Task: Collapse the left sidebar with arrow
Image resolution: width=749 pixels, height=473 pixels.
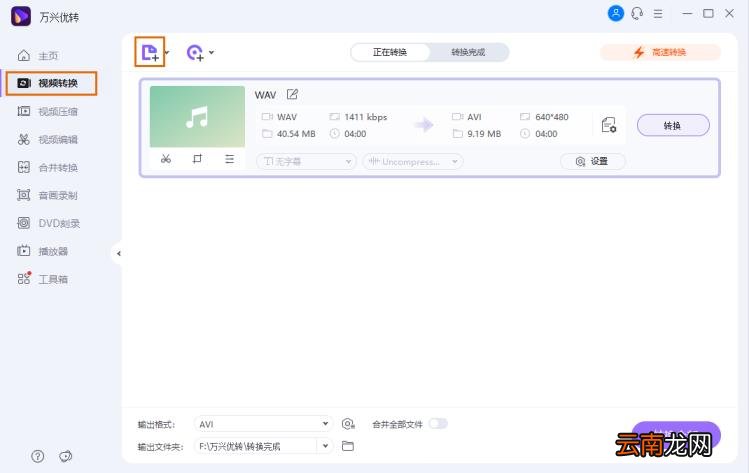Action: tap(118, 254)
